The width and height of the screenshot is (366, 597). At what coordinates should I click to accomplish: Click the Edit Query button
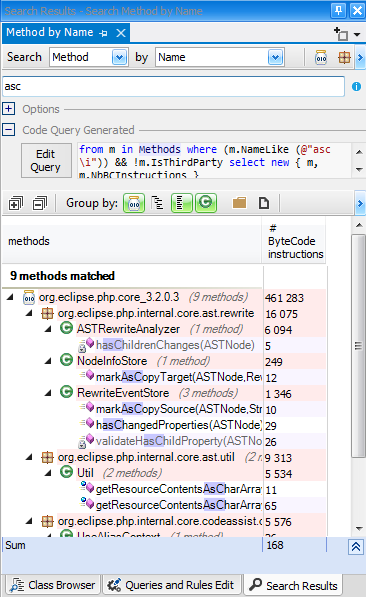[46, 160]
